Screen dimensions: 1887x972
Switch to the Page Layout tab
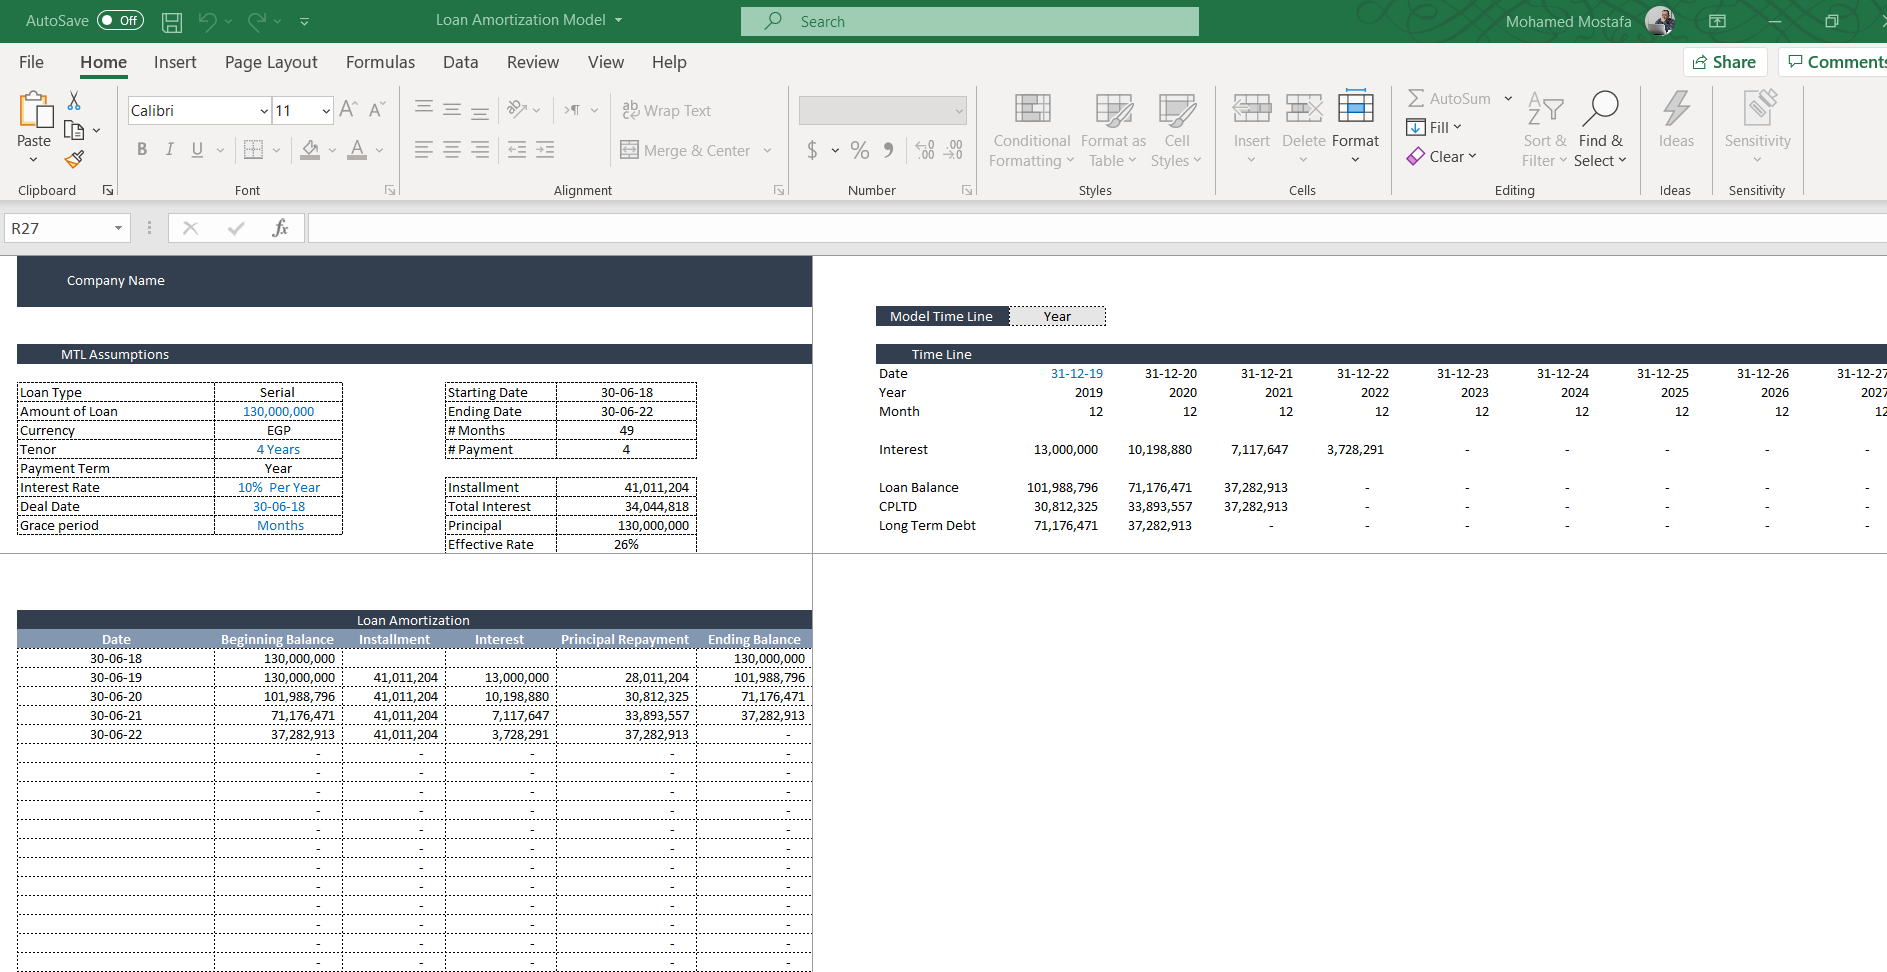coord(271,62)
